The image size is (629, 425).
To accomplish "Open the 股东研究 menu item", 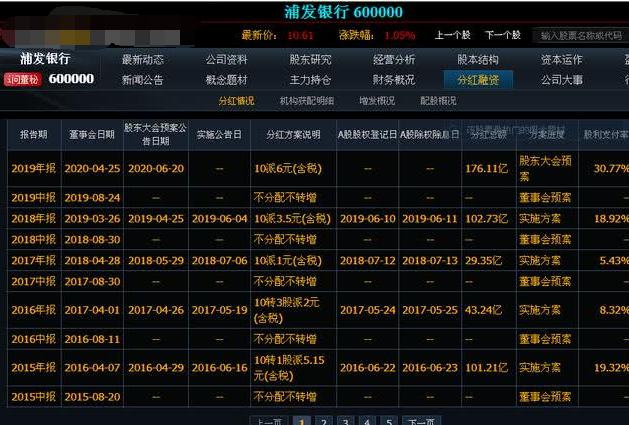I will click(310, 60).
